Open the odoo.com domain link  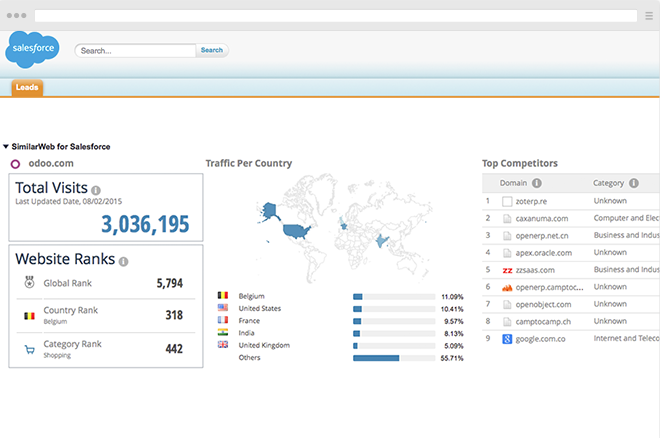coord(51,163)
